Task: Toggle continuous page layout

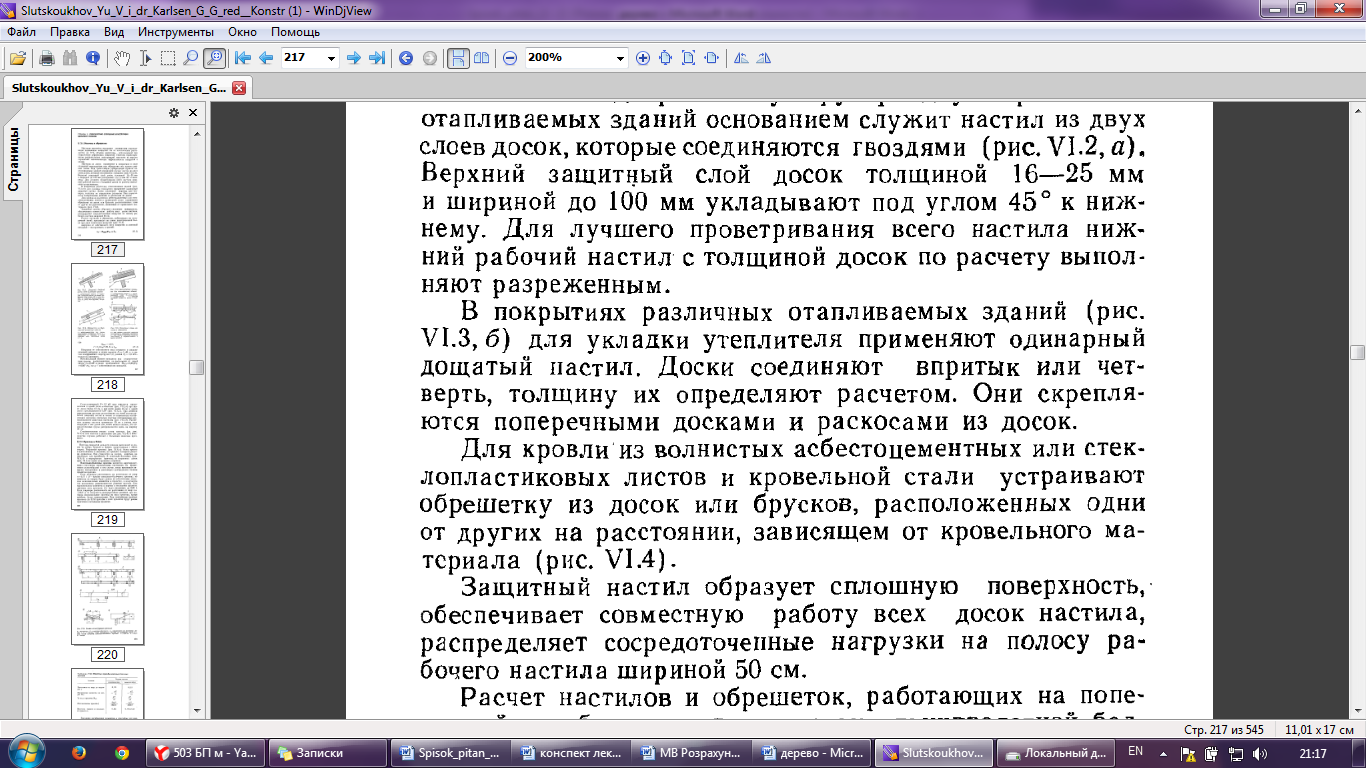Action: point(458,58)
